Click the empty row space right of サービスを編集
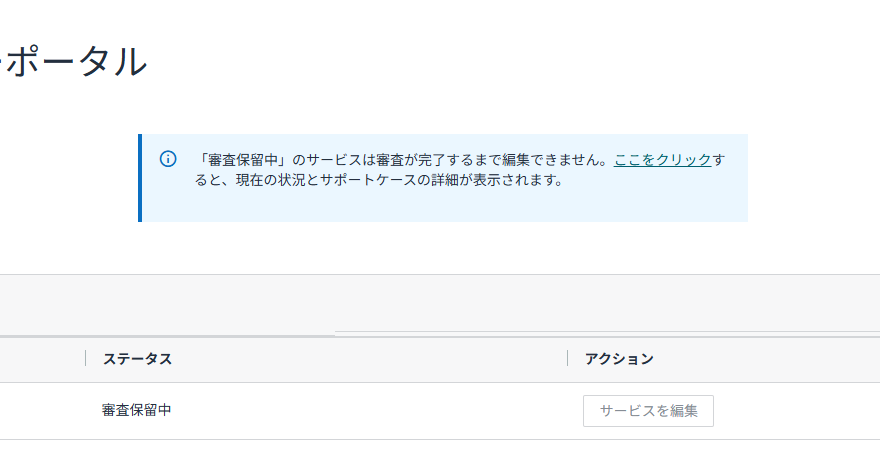880x471 pixels. (x=800, y=410)
